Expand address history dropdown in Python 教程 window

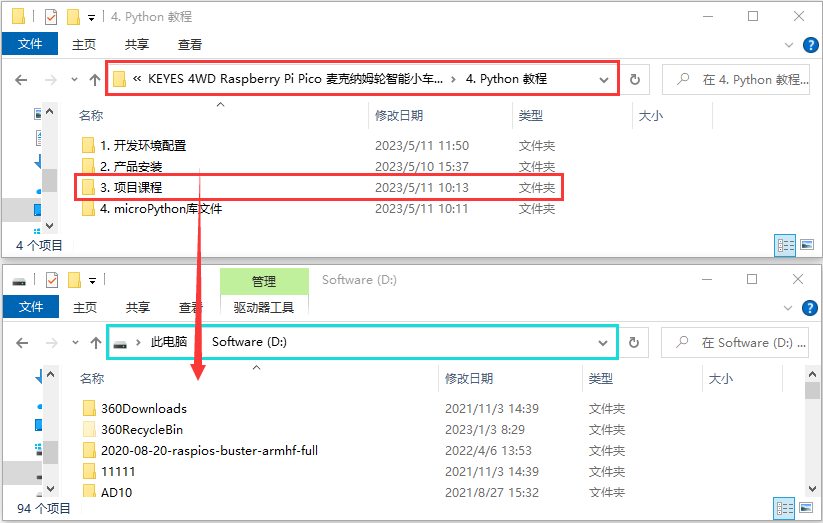pyautogui.click(x=604, y=80)
